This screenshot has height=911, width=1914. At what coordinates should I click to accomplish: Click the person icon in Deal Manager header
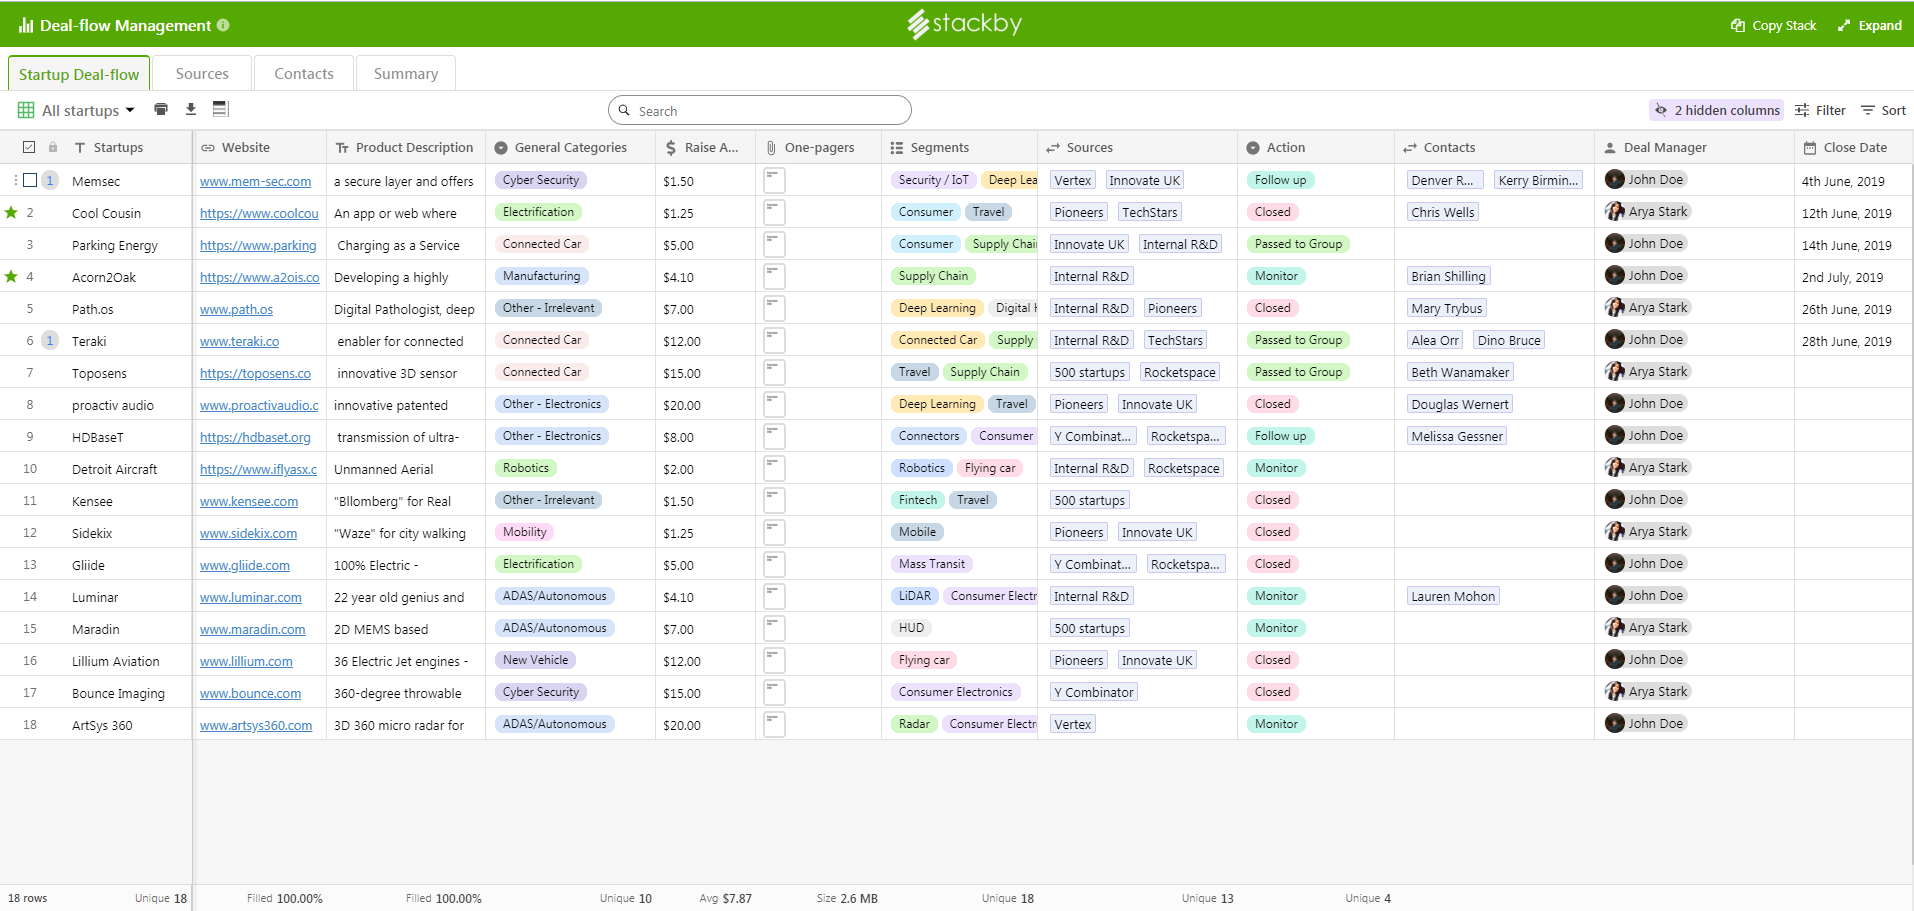pos(1610,147)
